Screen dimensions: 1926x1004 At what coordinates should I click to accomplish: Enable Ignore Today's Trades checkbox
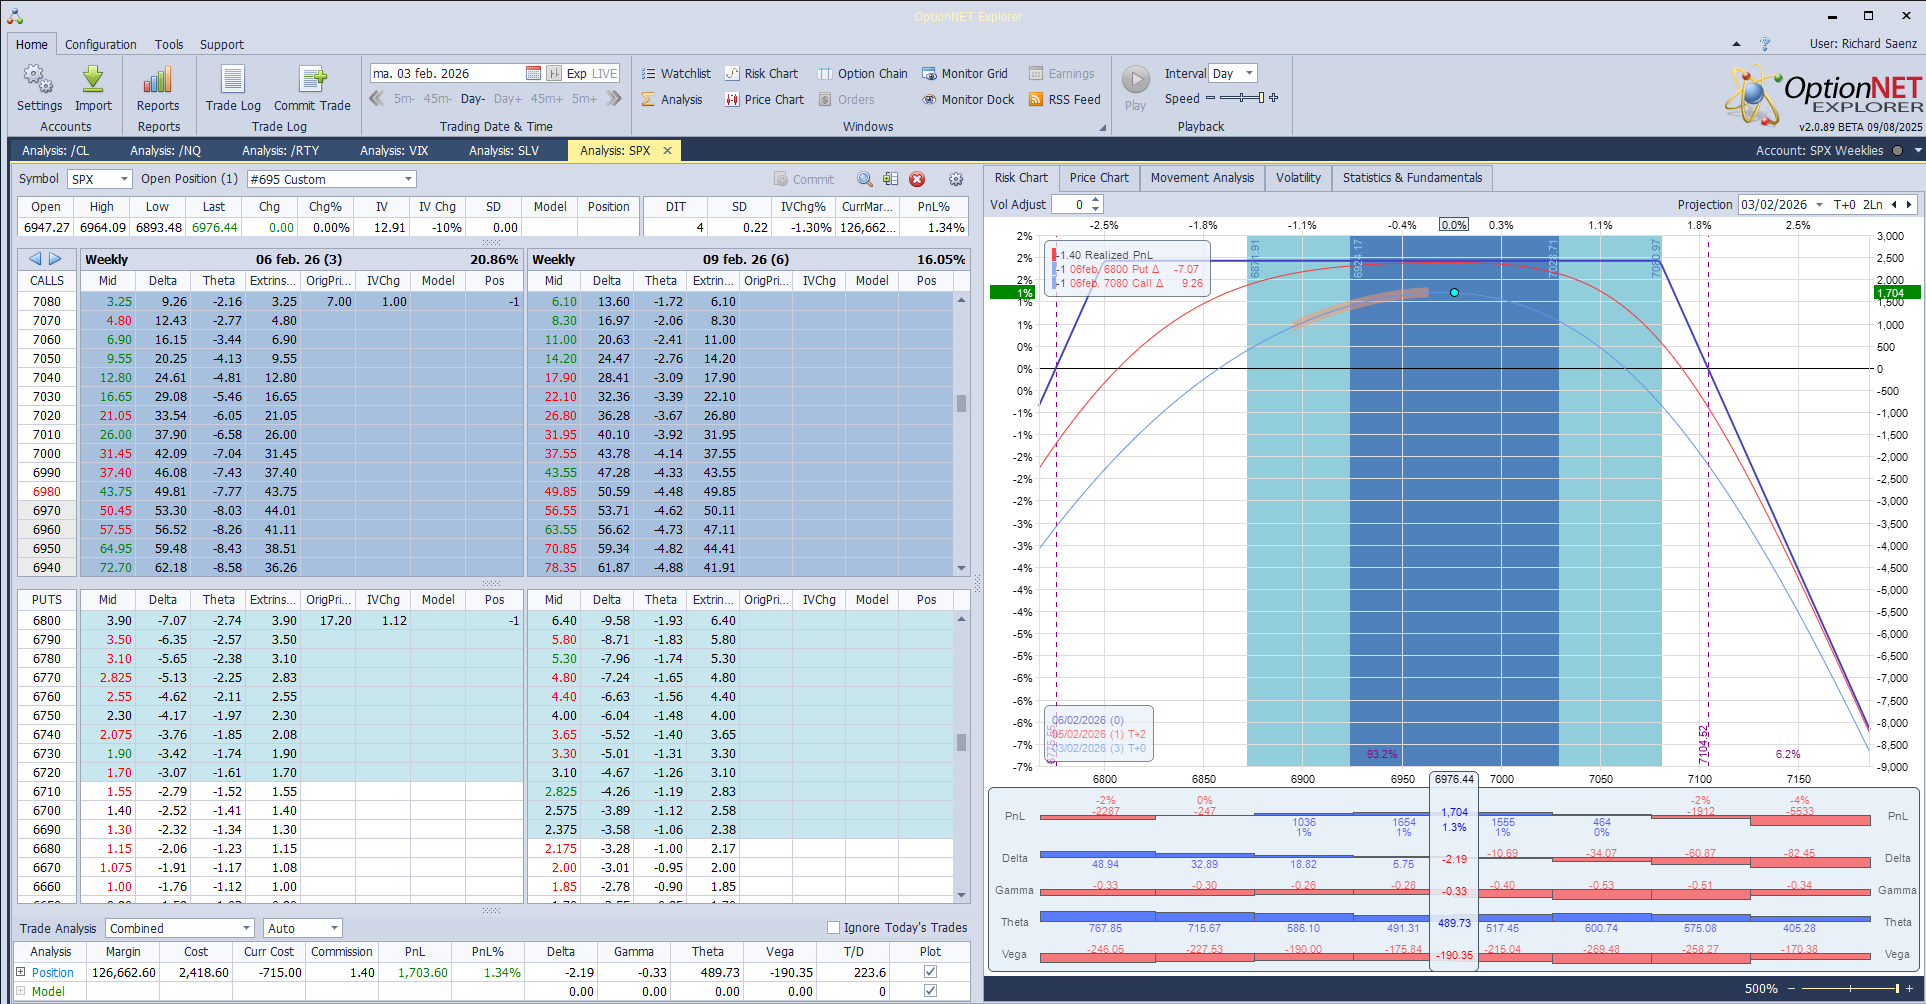click(x=833, y=928)
